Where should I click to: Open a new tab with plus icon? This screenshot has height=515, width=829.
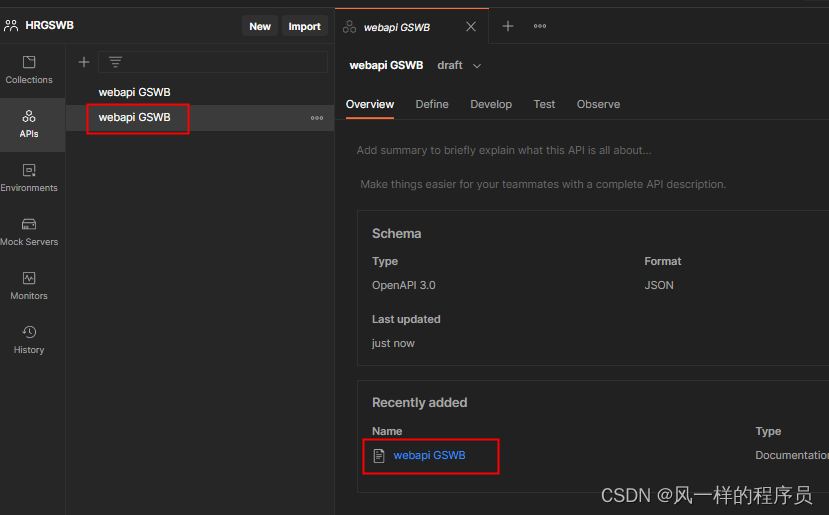(x=508, y=26)
